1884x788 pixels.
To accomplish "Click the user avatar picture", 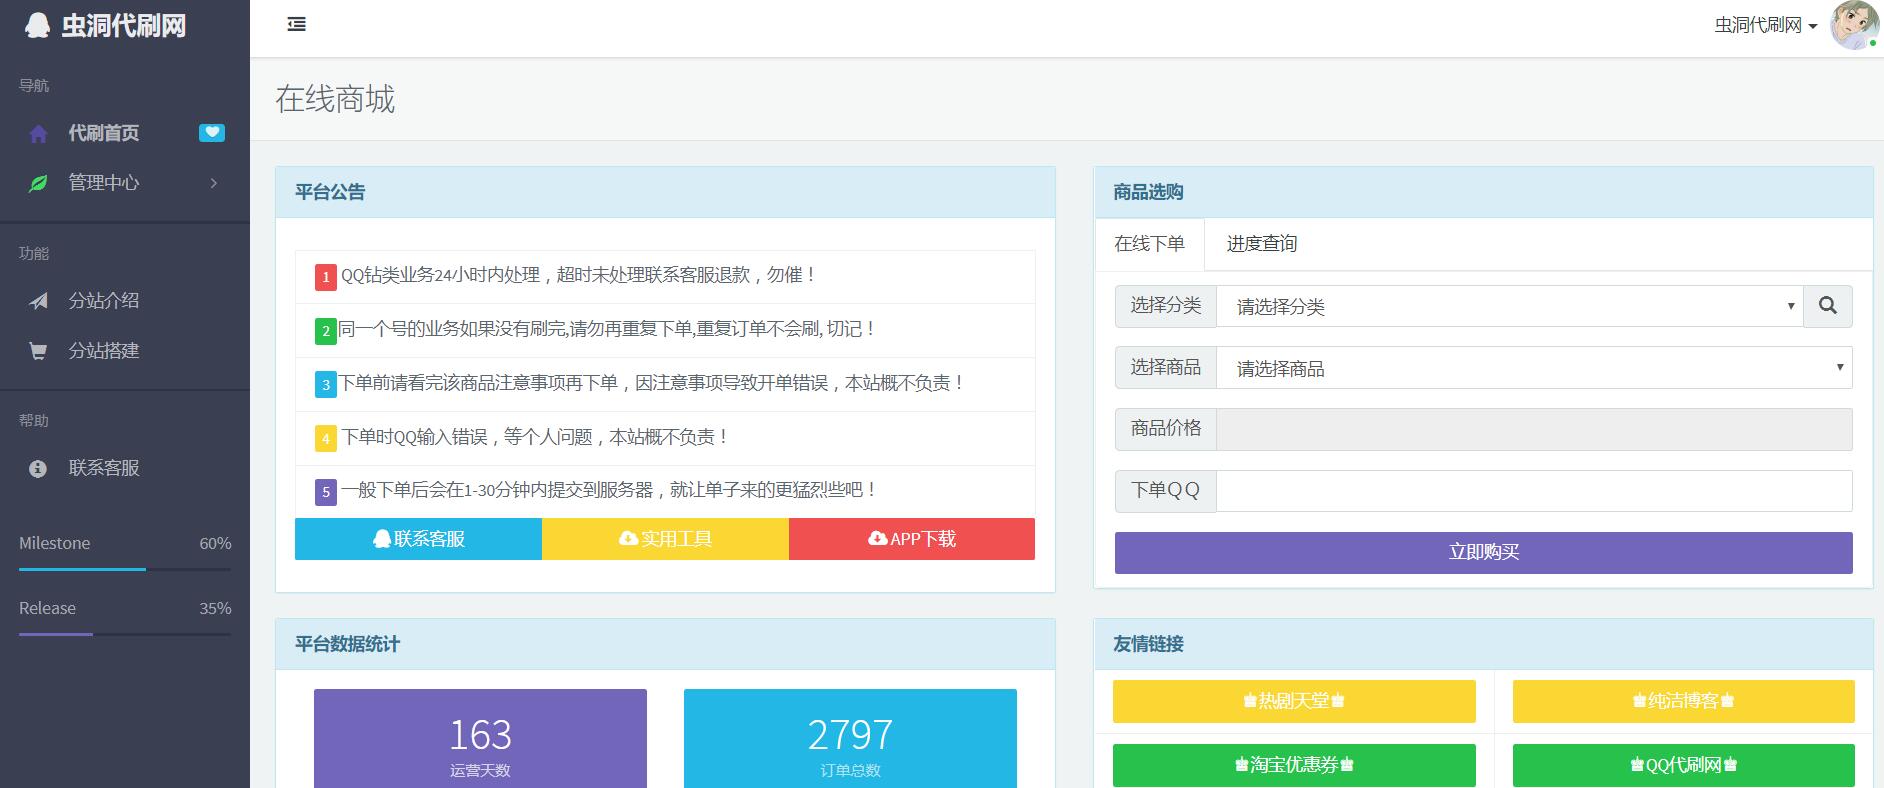I will tap(1854, 25).
